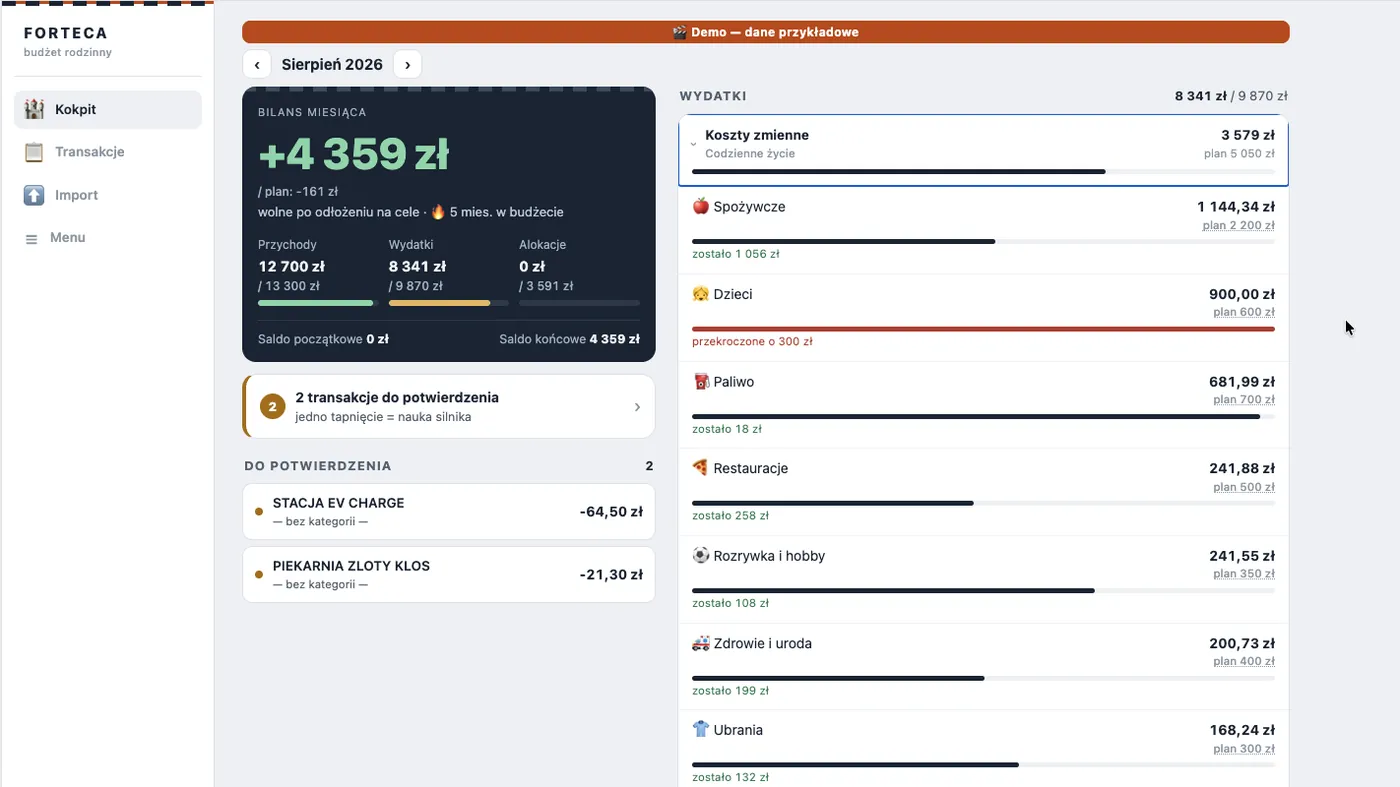
Task: Click the Saldo końcowe 4 359 zł text
Action: (x=570, y=339)
